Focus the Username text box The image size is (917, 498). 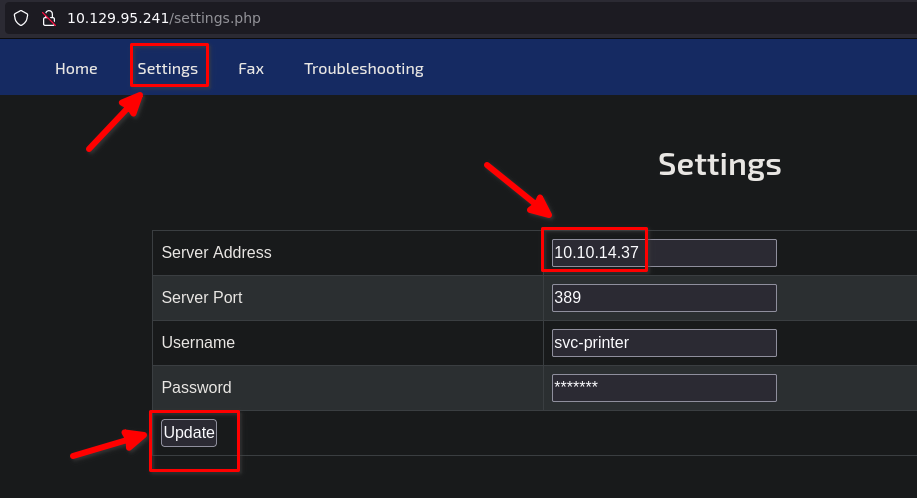(664, 343)
